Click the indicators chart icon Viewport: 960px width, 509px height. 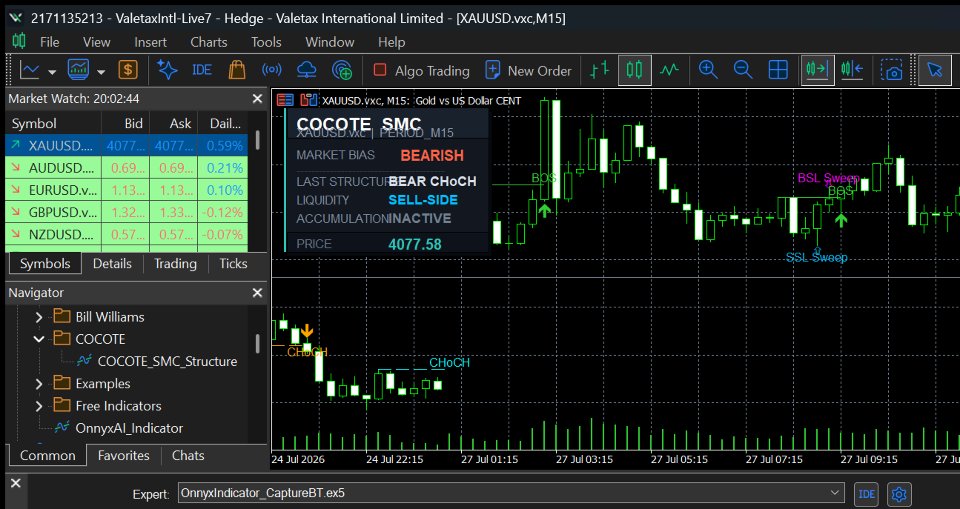click(x=78, y=70)
